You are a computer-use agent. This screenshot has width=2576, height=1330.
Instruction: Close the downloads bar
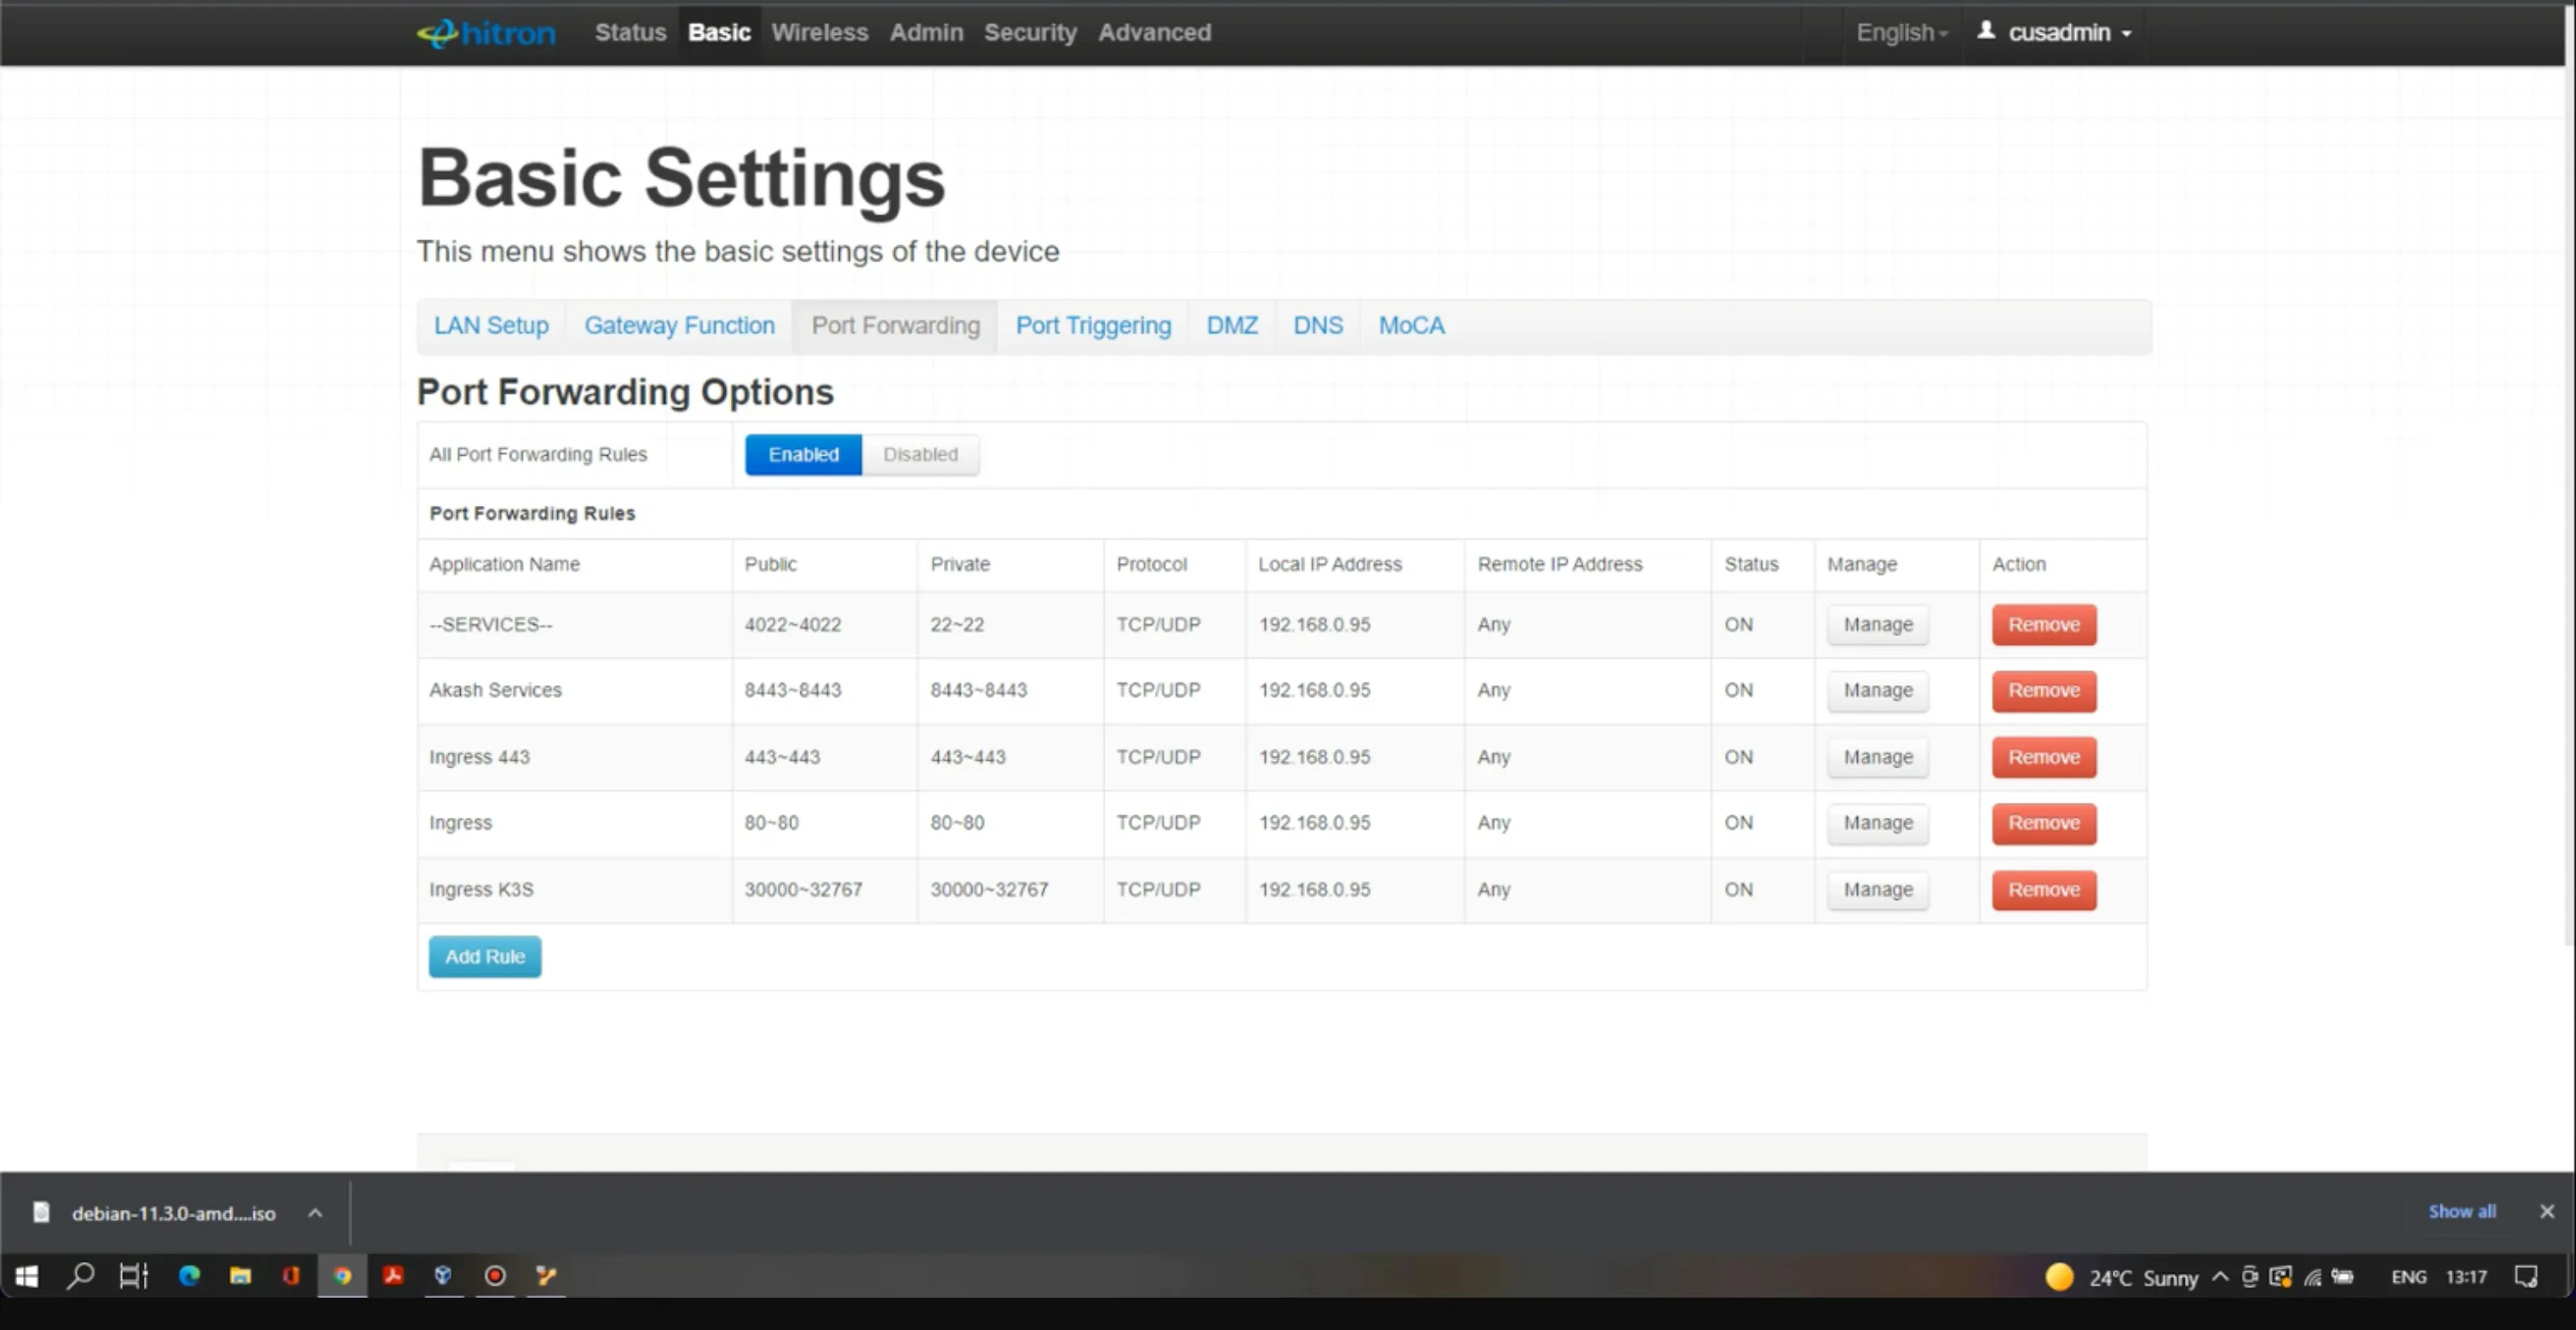coord(2546,1211)
